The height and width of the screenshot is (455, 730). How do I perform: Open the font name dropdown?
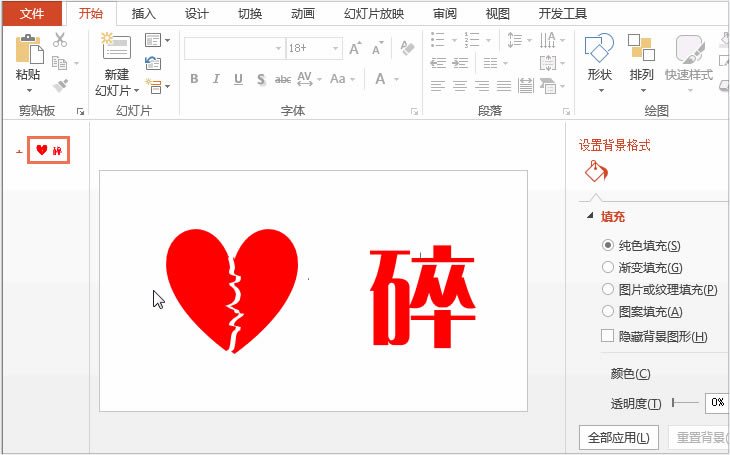(278, 48)
